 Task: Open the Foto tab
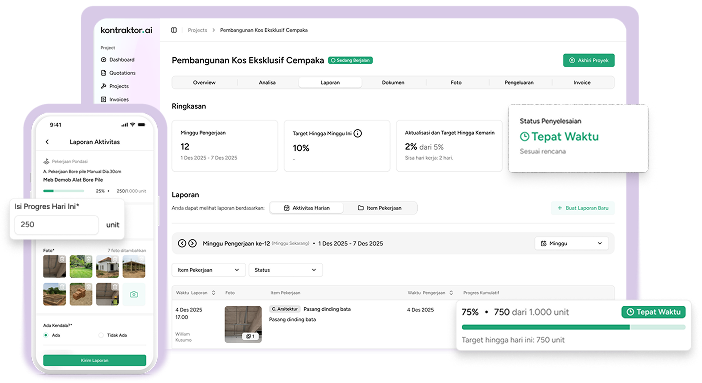point(456,82)
